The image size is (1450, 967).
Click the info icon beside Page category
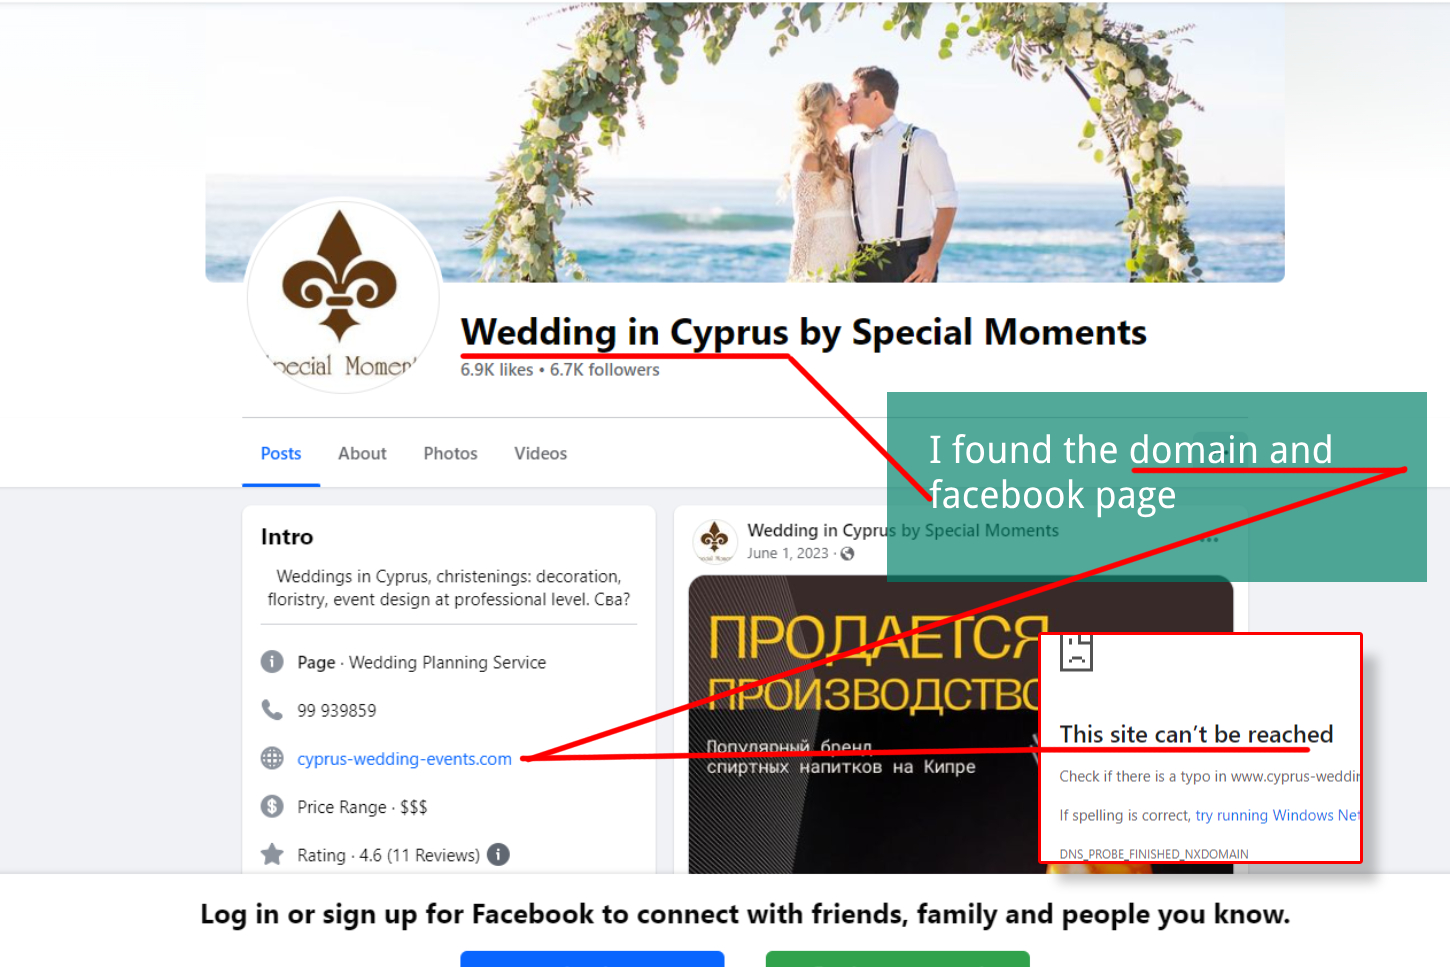coord(272,662)
